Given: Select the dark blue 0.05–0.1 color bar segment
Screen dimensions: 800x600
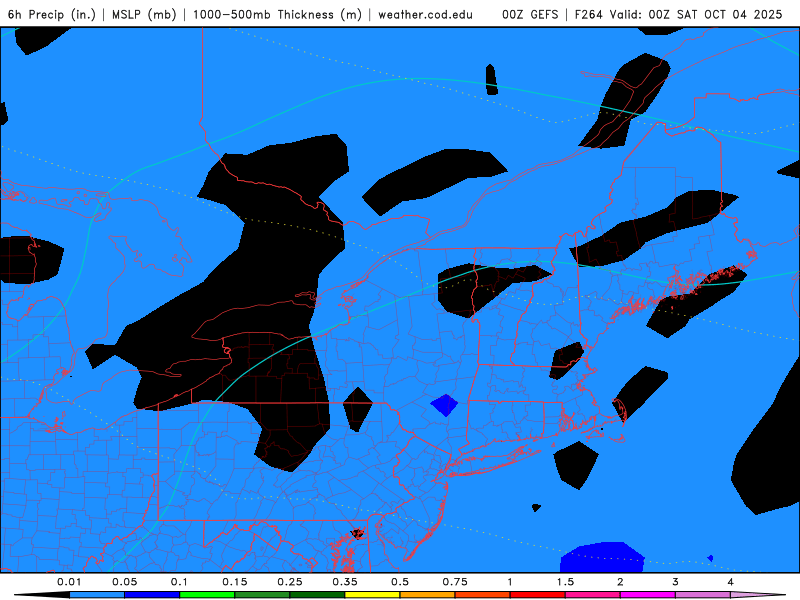Looking at the screenshot, I should [x=152, y=595].
